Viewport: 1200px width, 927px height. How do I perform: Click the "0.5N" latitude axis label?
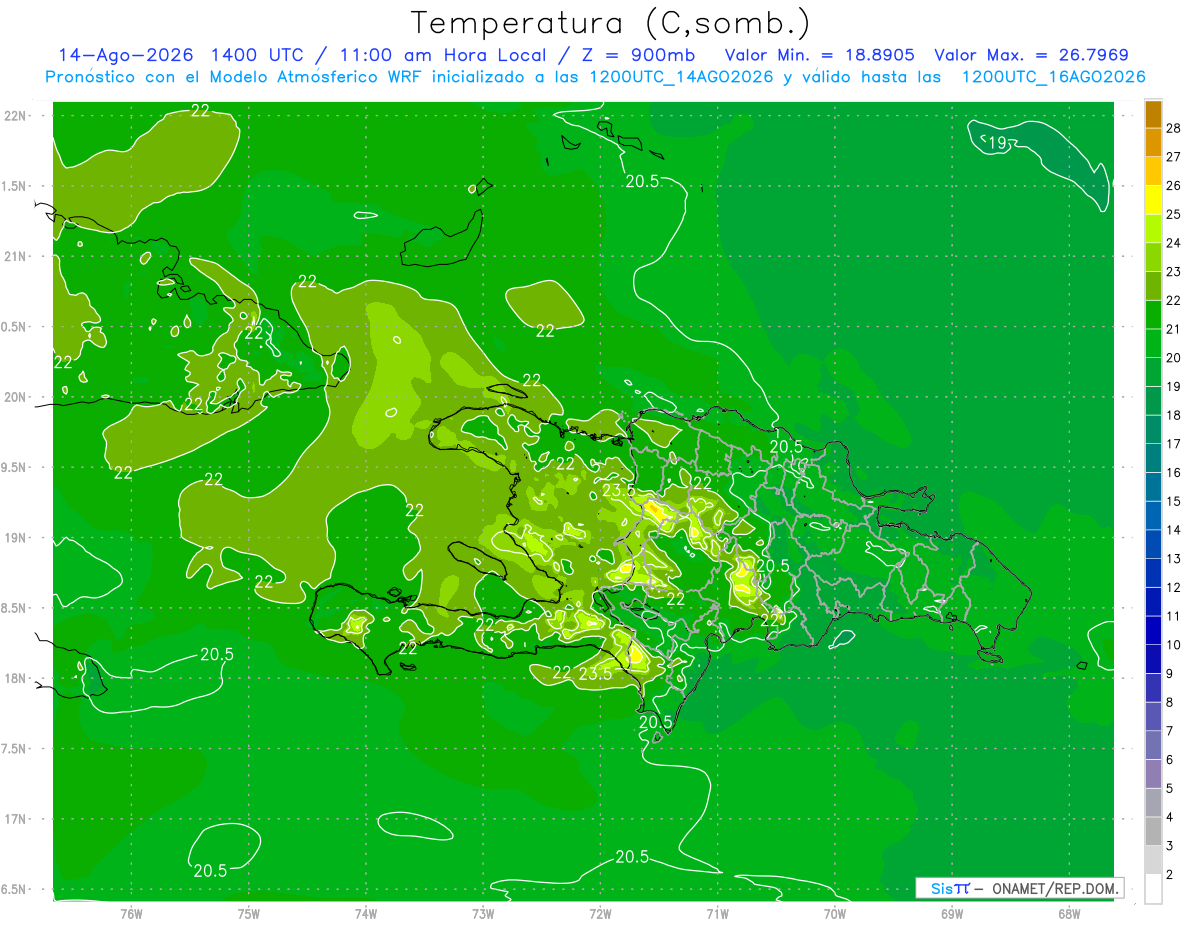[14, 327]
